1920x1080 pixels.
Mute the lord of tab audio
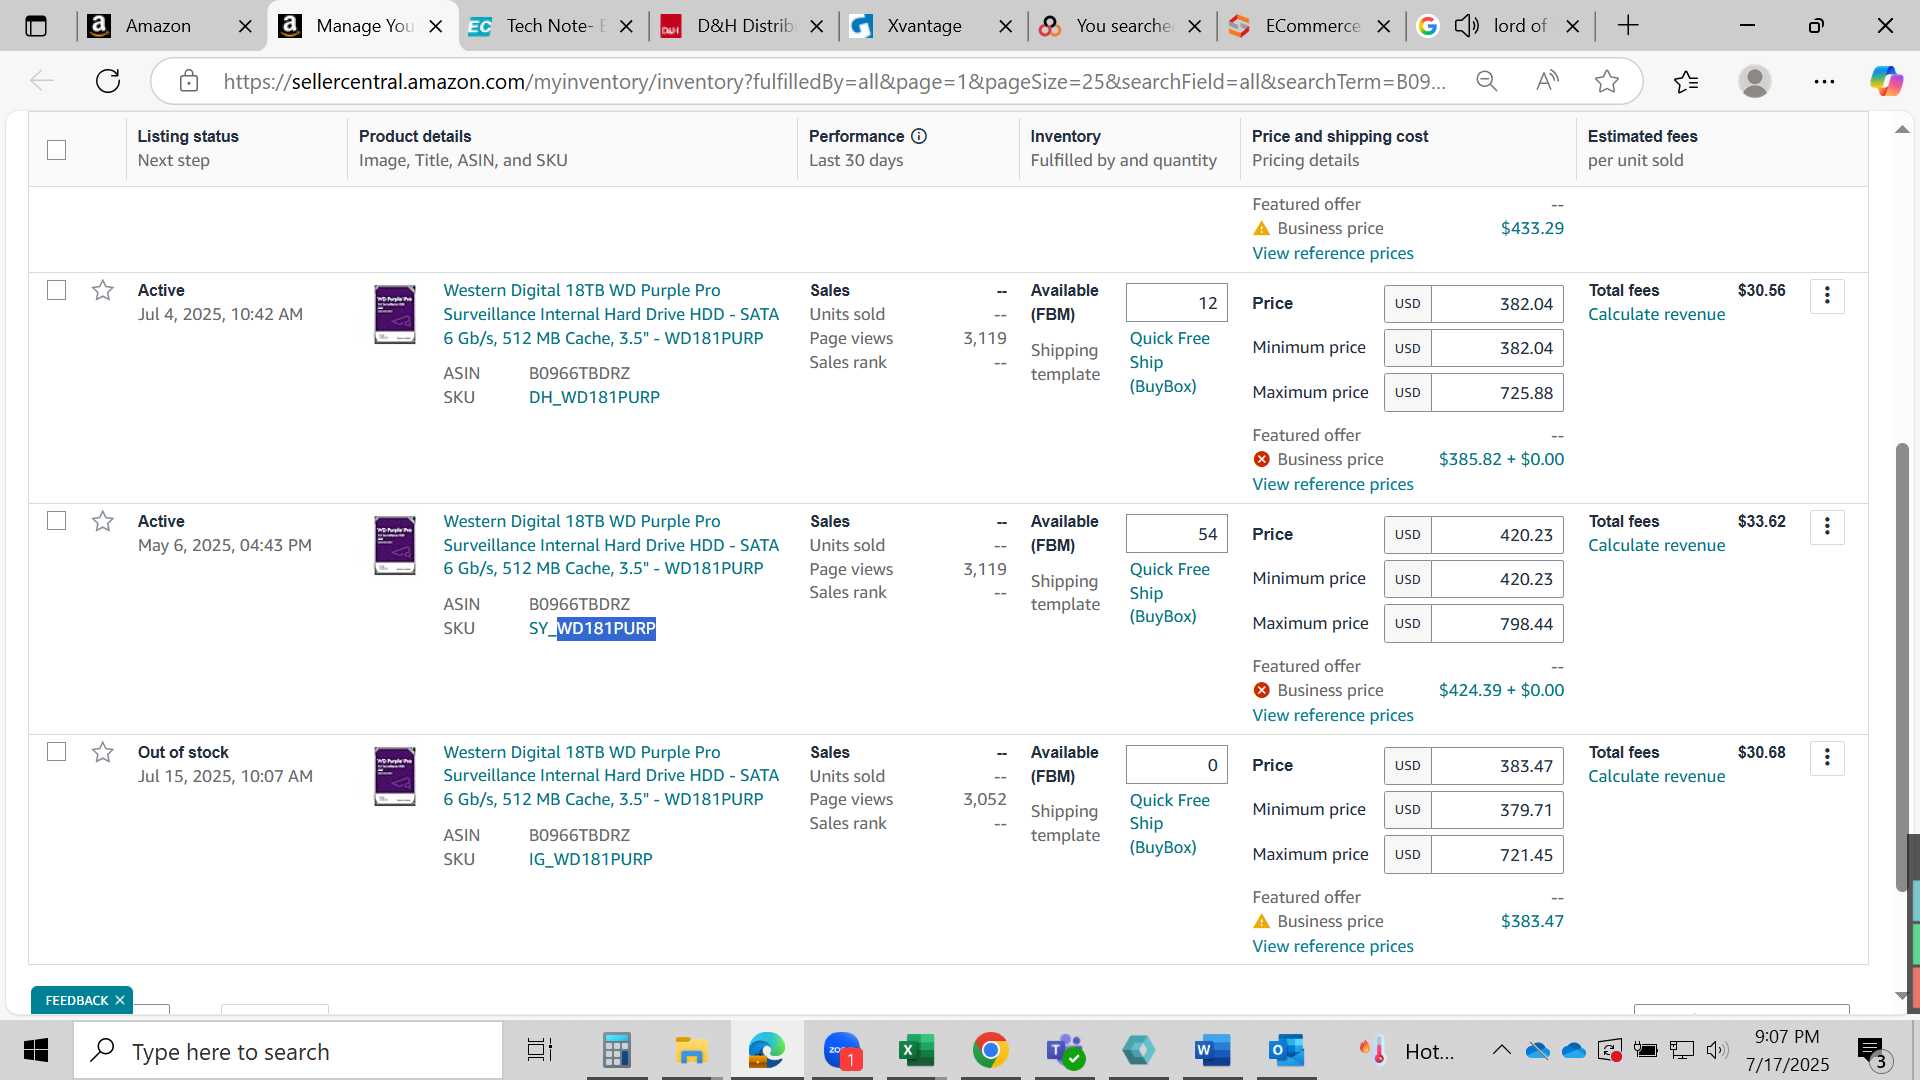pos(1466,26)
